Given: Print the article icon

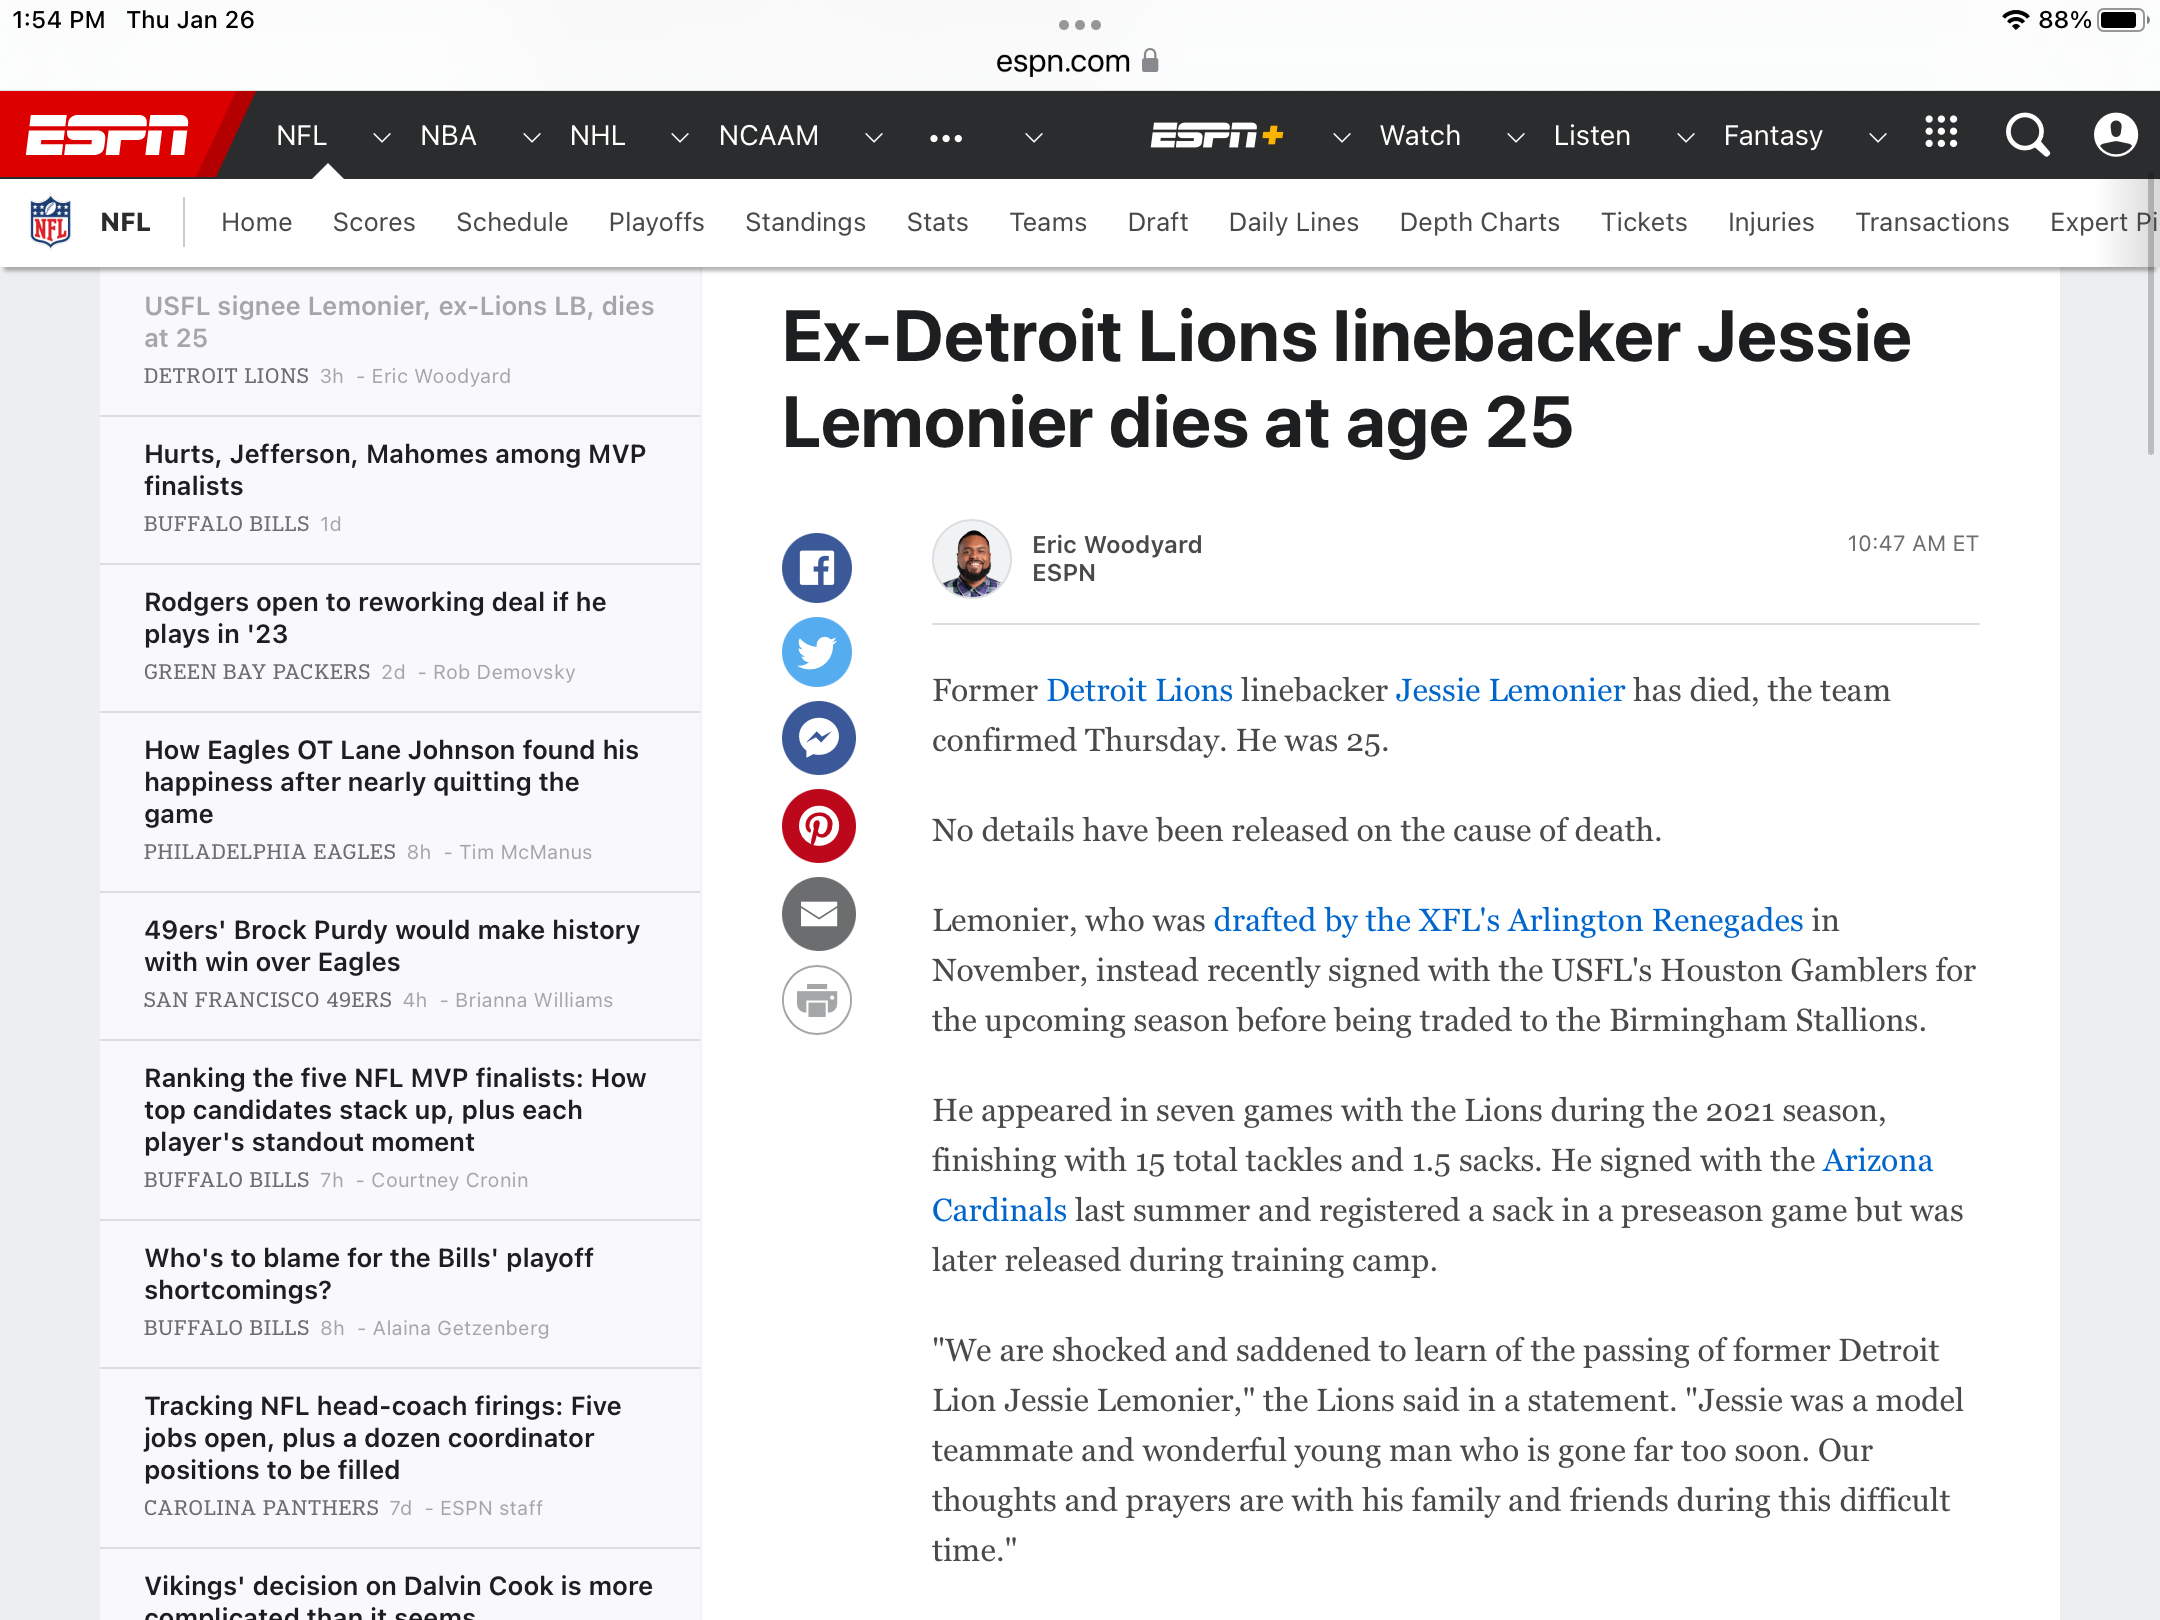Looking at the screenshot, I should [x=817, y=999].
